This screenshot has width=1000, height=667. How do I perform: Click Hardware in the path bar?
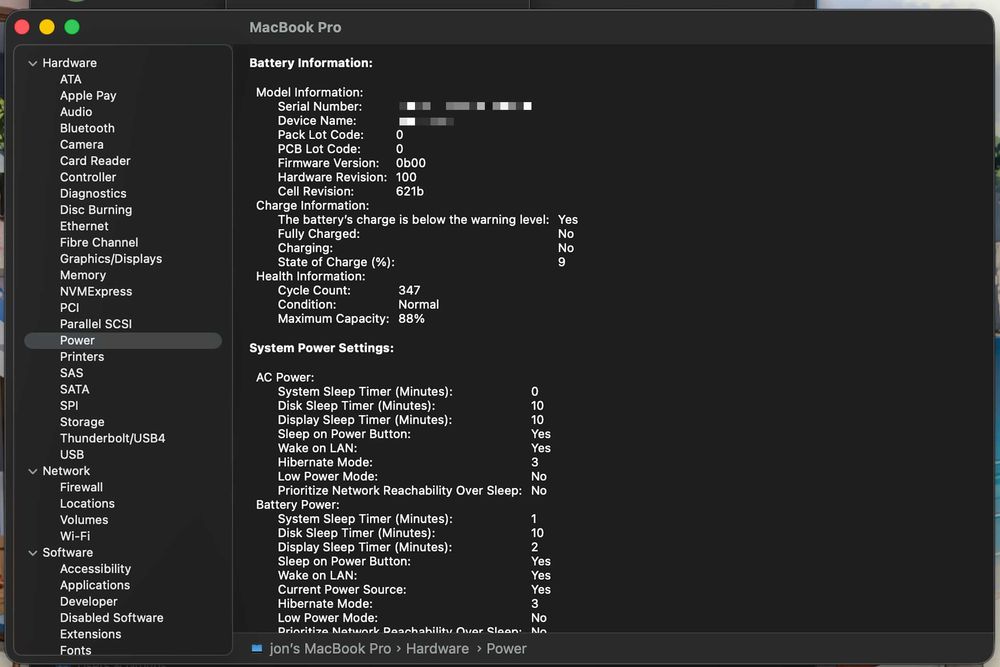(437, 649)
